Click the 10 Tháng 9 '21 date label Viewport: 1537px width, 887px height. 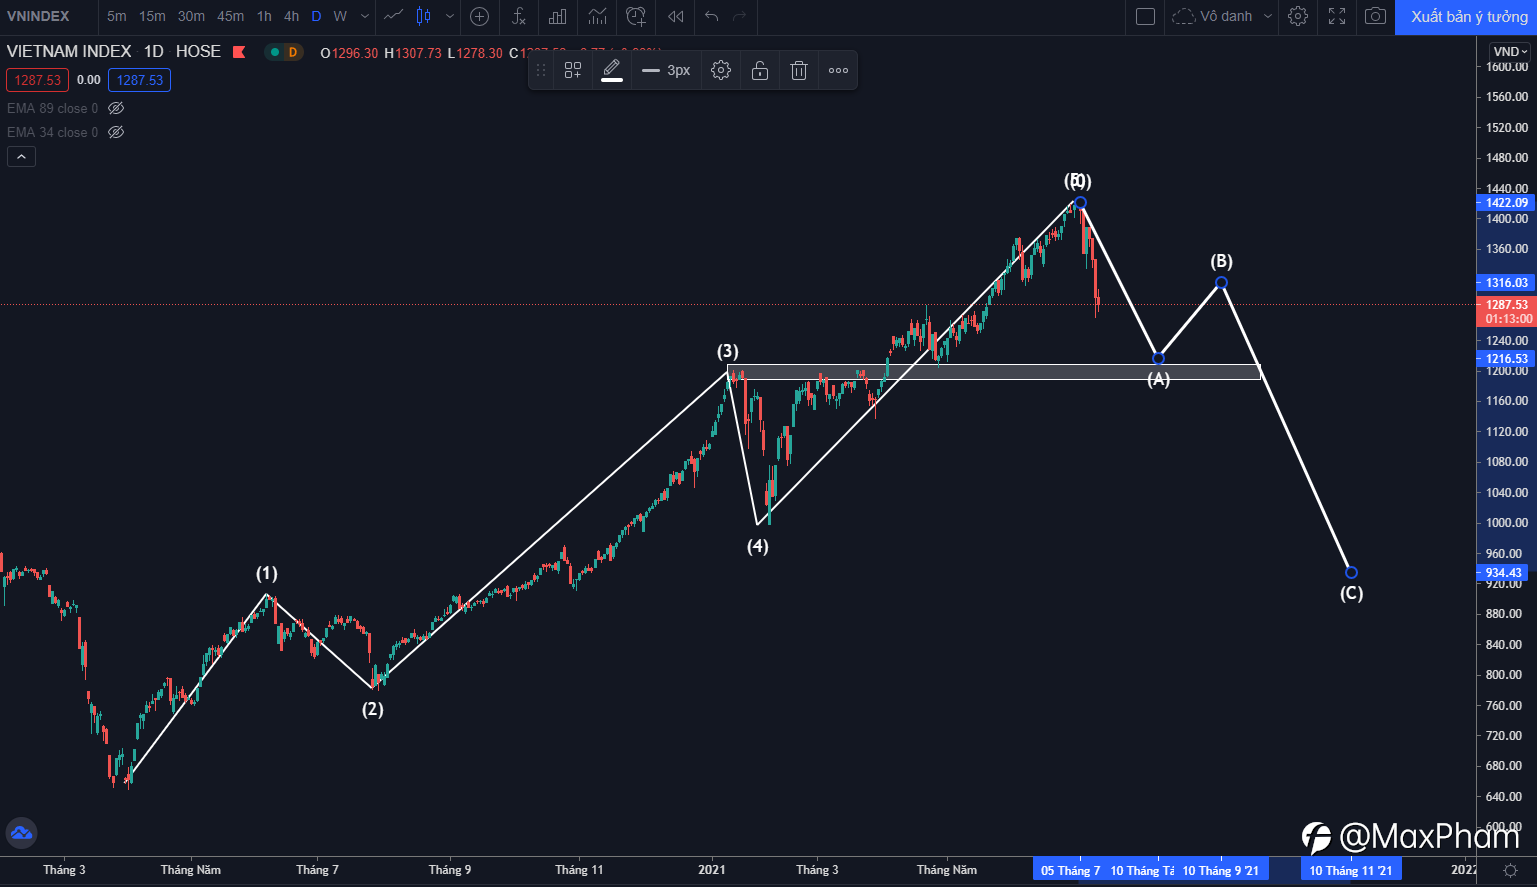tap(1220, 870)
